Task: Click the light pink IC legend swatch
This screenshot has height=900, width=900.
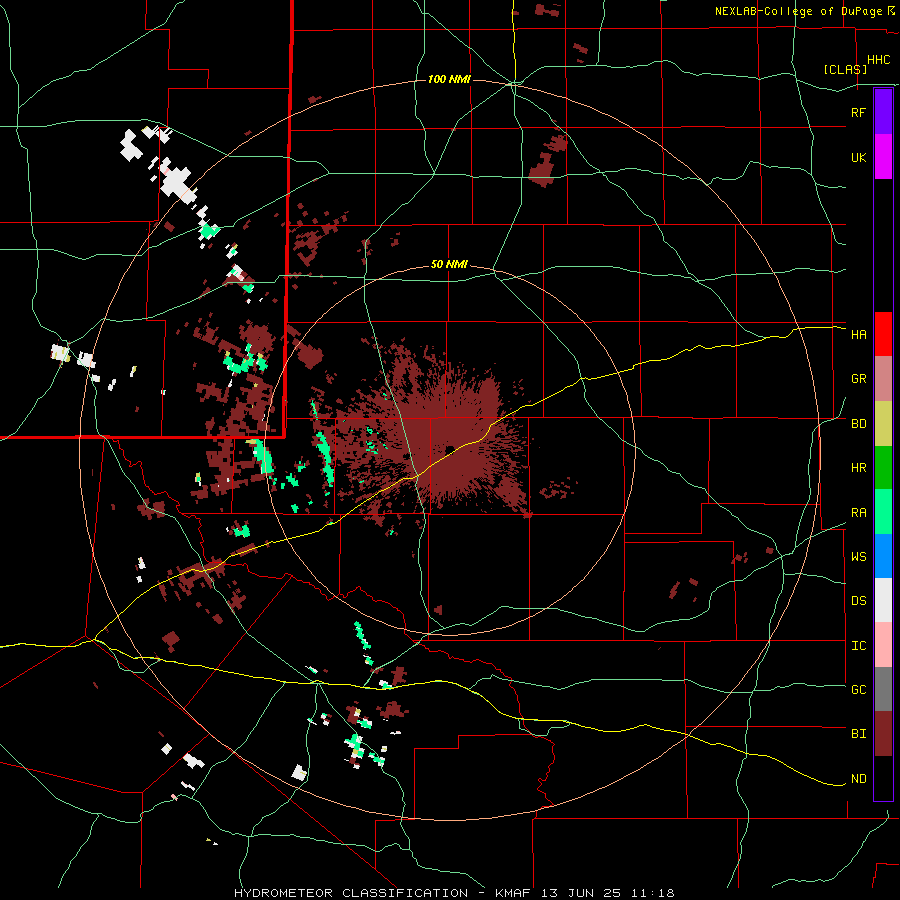Action: pos(883,645)
